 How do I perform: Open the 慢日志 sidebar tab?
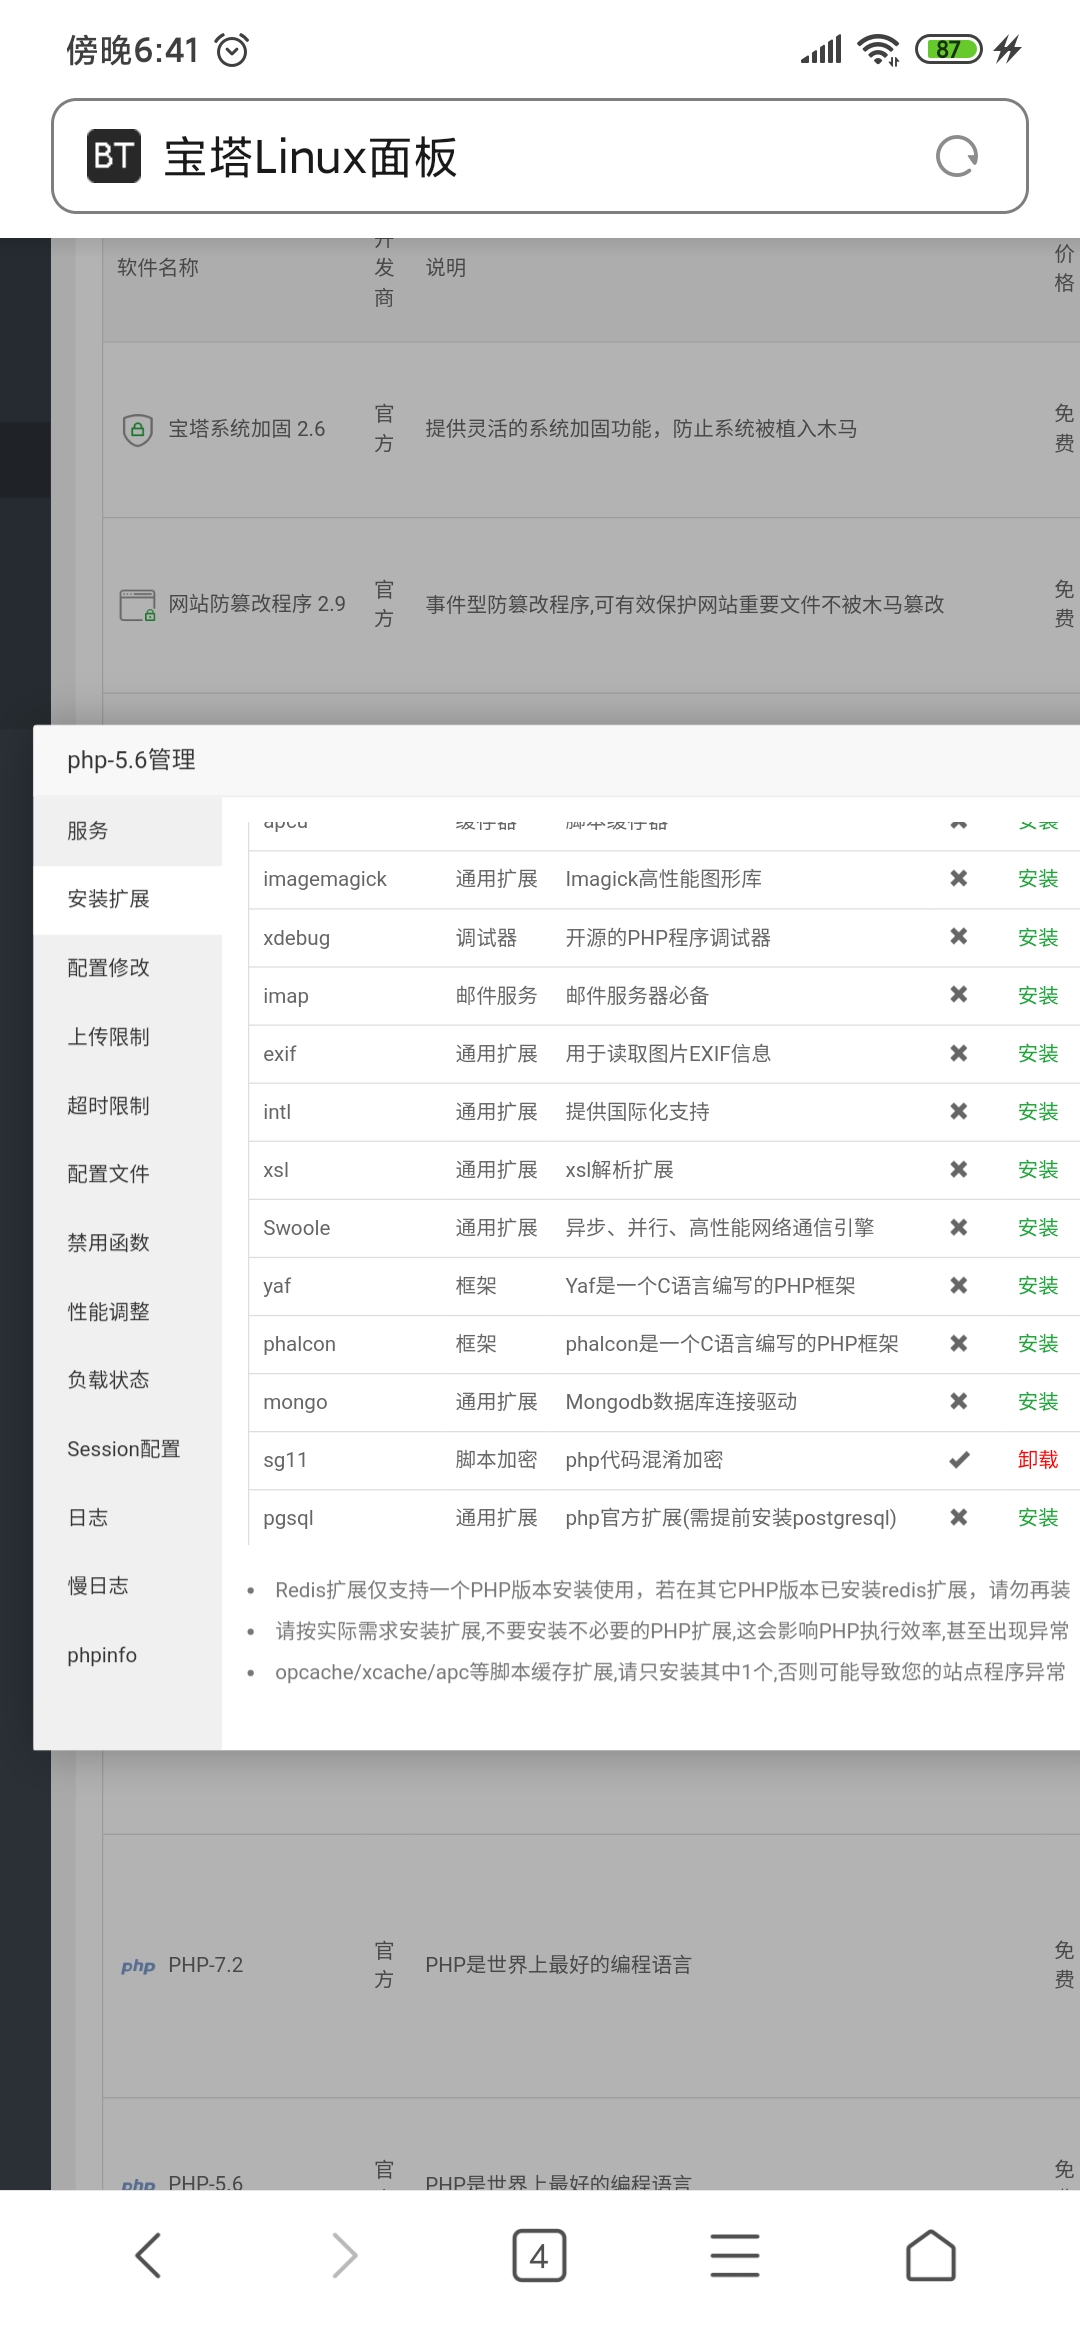tap(128, 1586)
